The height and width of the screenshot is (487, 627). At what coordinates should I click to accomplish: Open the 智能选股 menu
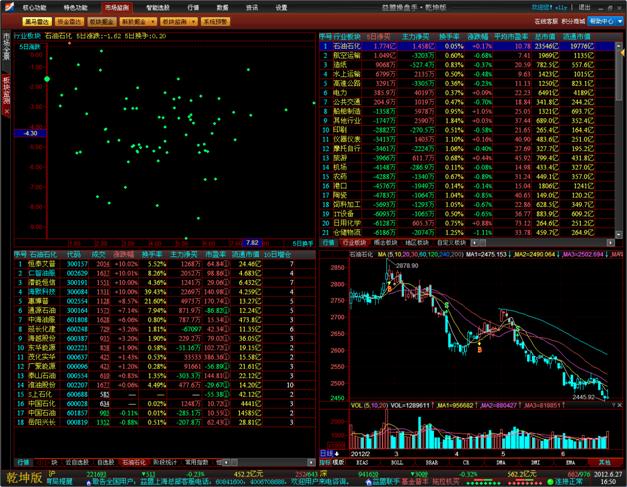coord(158,8)
